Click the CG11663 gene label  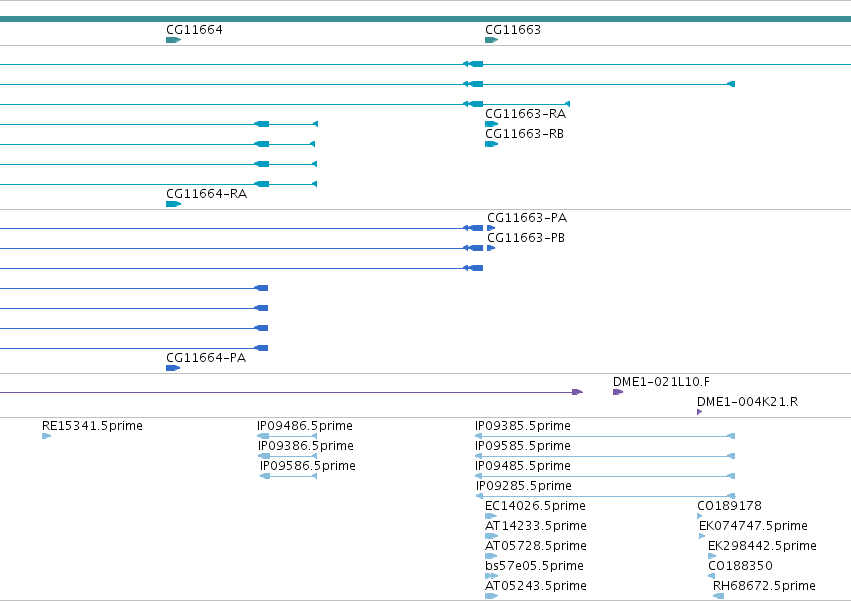click(513, 29)
